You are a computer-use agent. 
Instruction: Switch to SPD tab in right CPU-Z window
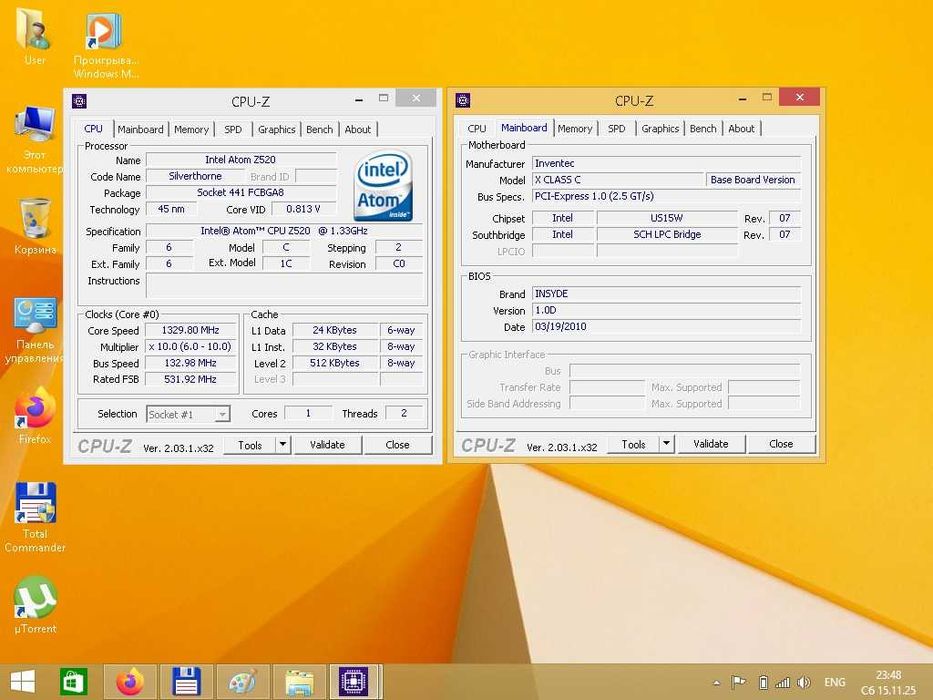pos(616,129)
